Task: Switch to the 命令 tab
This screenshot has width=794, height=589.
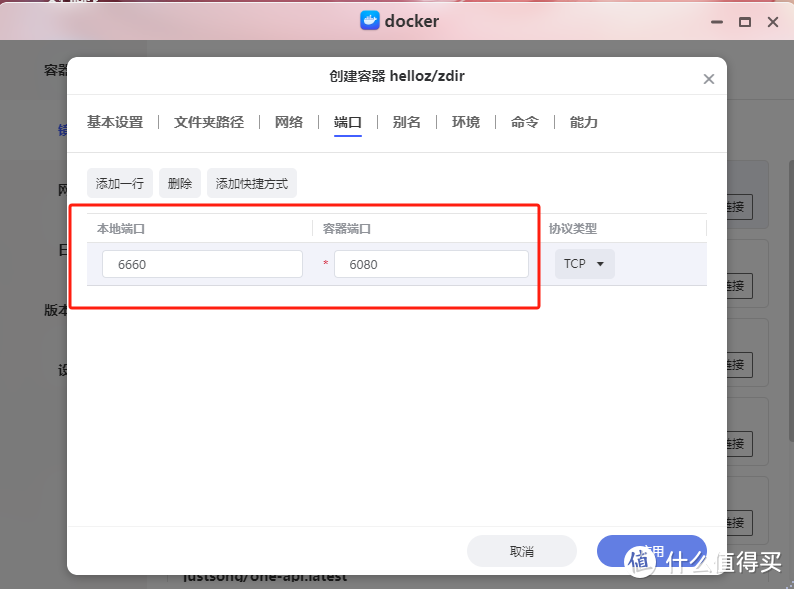Action: [525, 122]
